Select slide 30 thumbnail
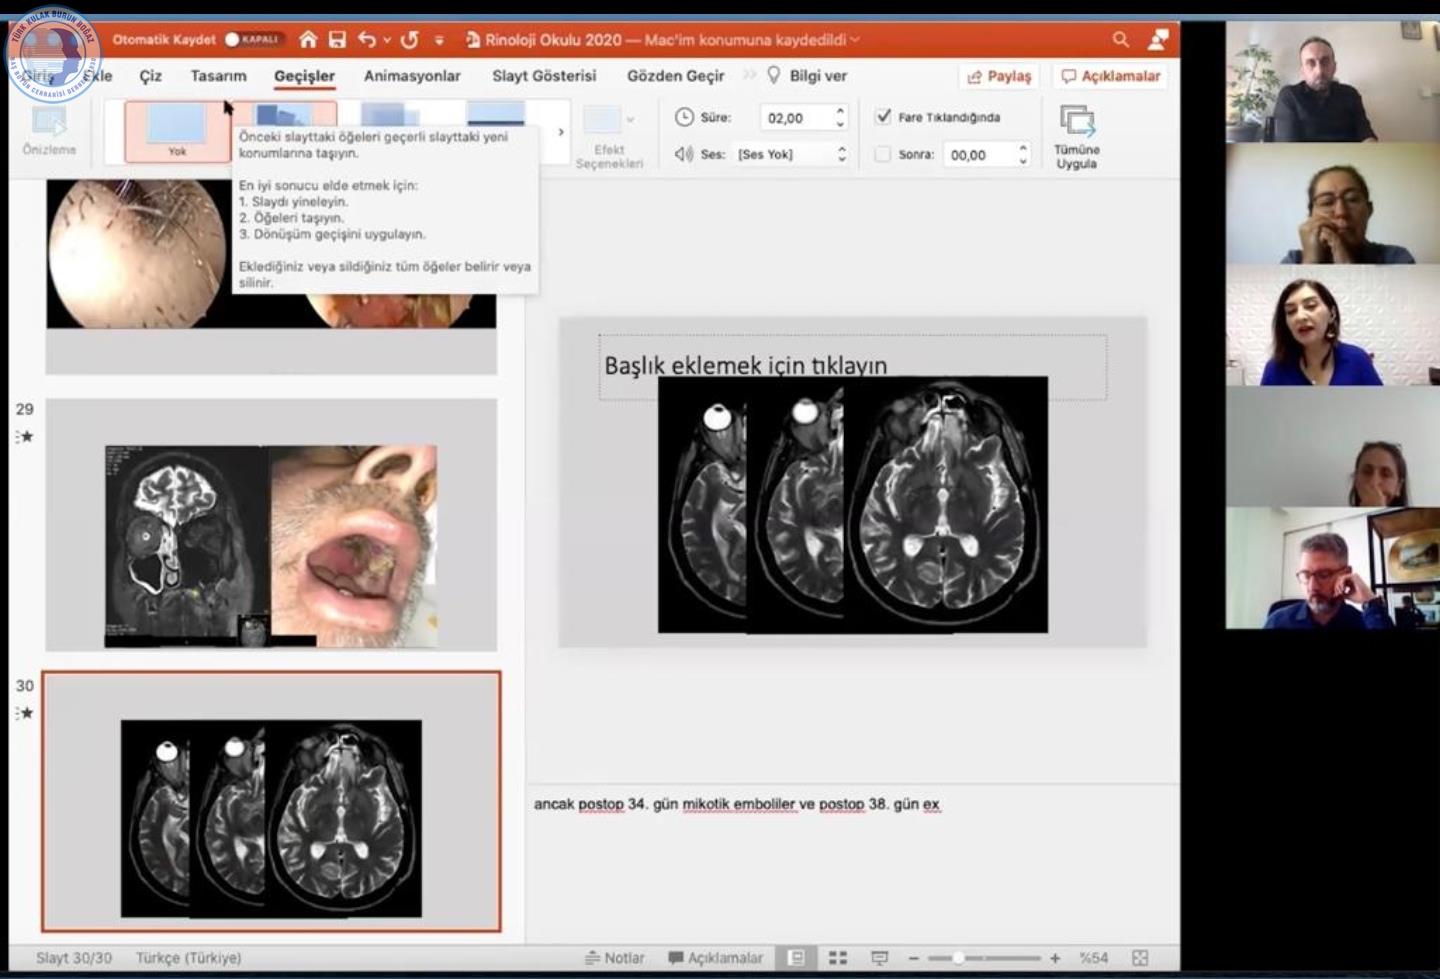 pos(271,802)
